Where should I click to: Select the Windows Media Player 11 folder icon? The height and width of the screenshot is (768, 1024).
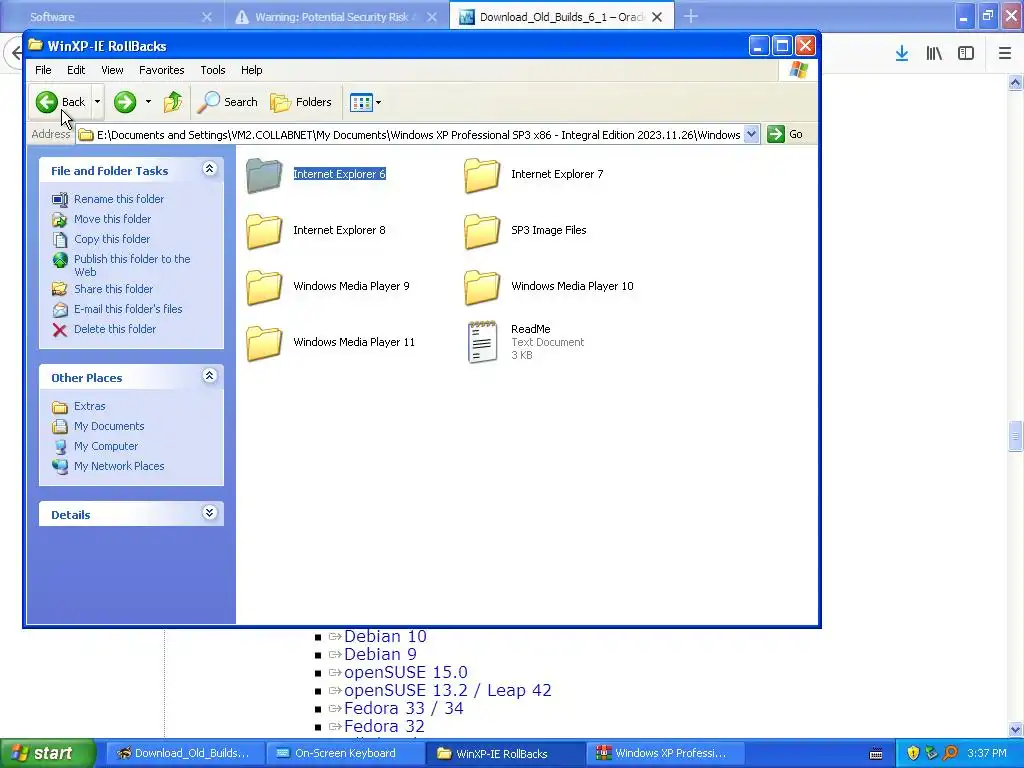pyautogui.click(x=264, y=344)
